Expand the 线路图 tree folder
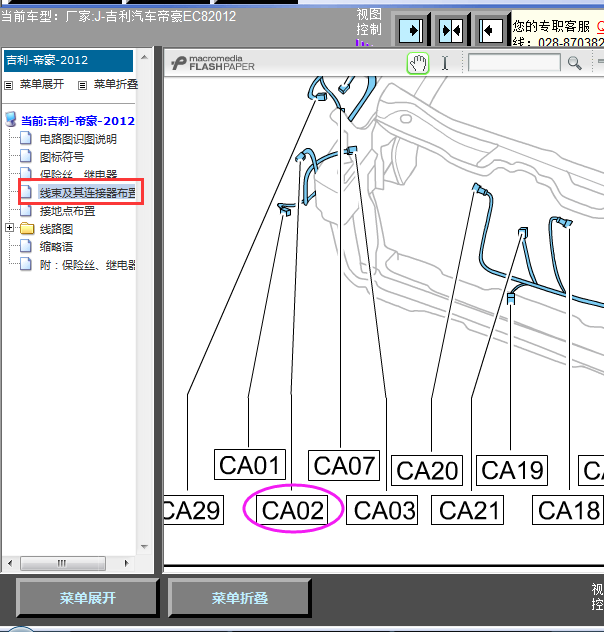The height and width of the screenshot is (632, 604). [x=9, y=228]
